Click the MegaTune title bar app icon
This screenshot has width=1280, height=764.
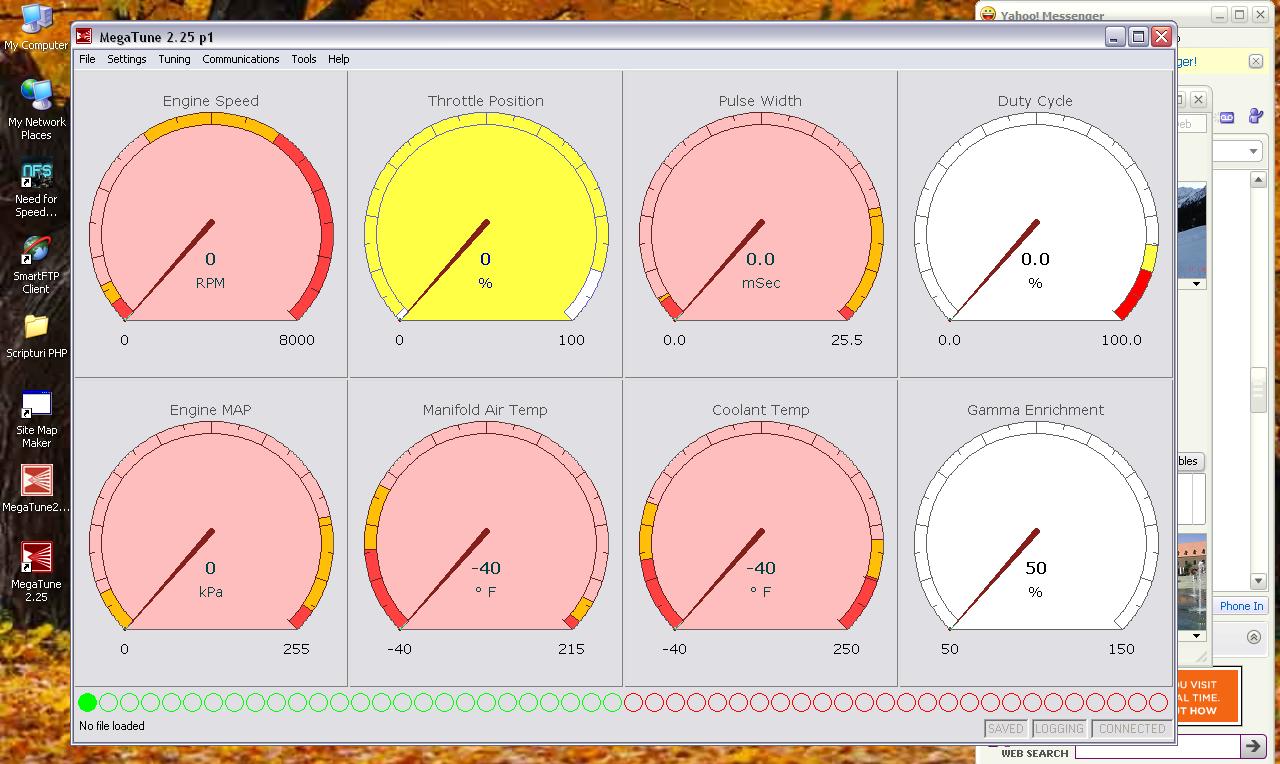(x=85, y=37)
